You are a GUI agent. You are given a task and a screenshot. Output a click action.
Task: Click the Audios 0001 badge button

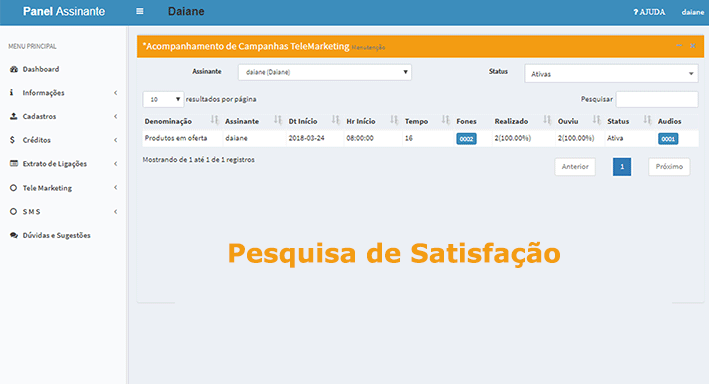668,139
